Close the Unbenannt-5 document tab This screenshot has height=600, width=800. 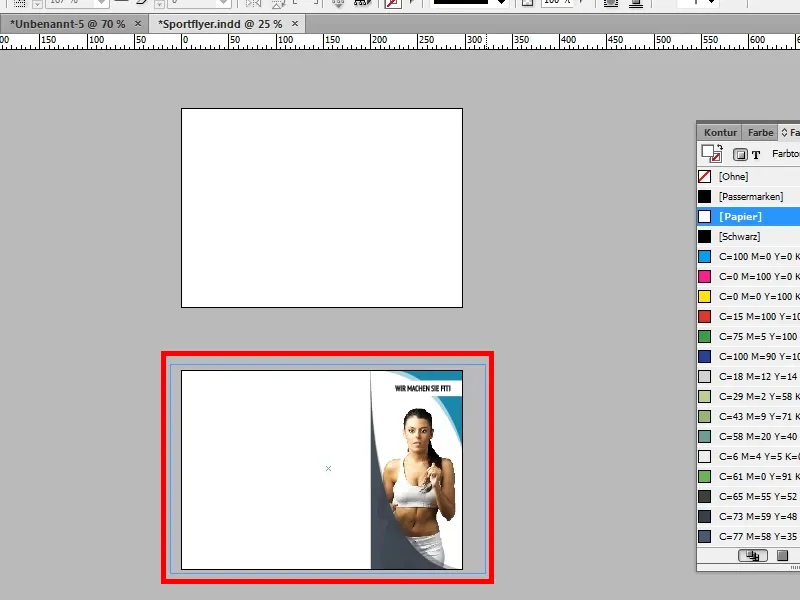[138, 23]
